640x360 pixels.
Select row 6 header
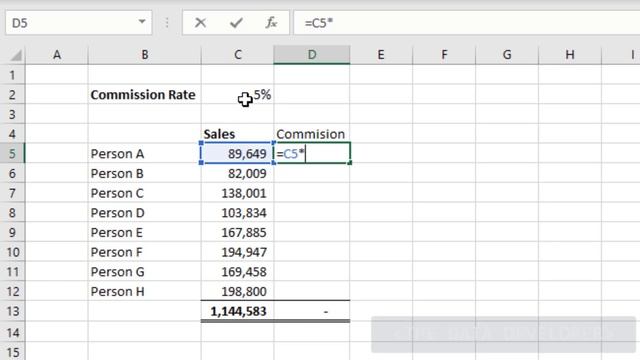(x=12, y=173)
